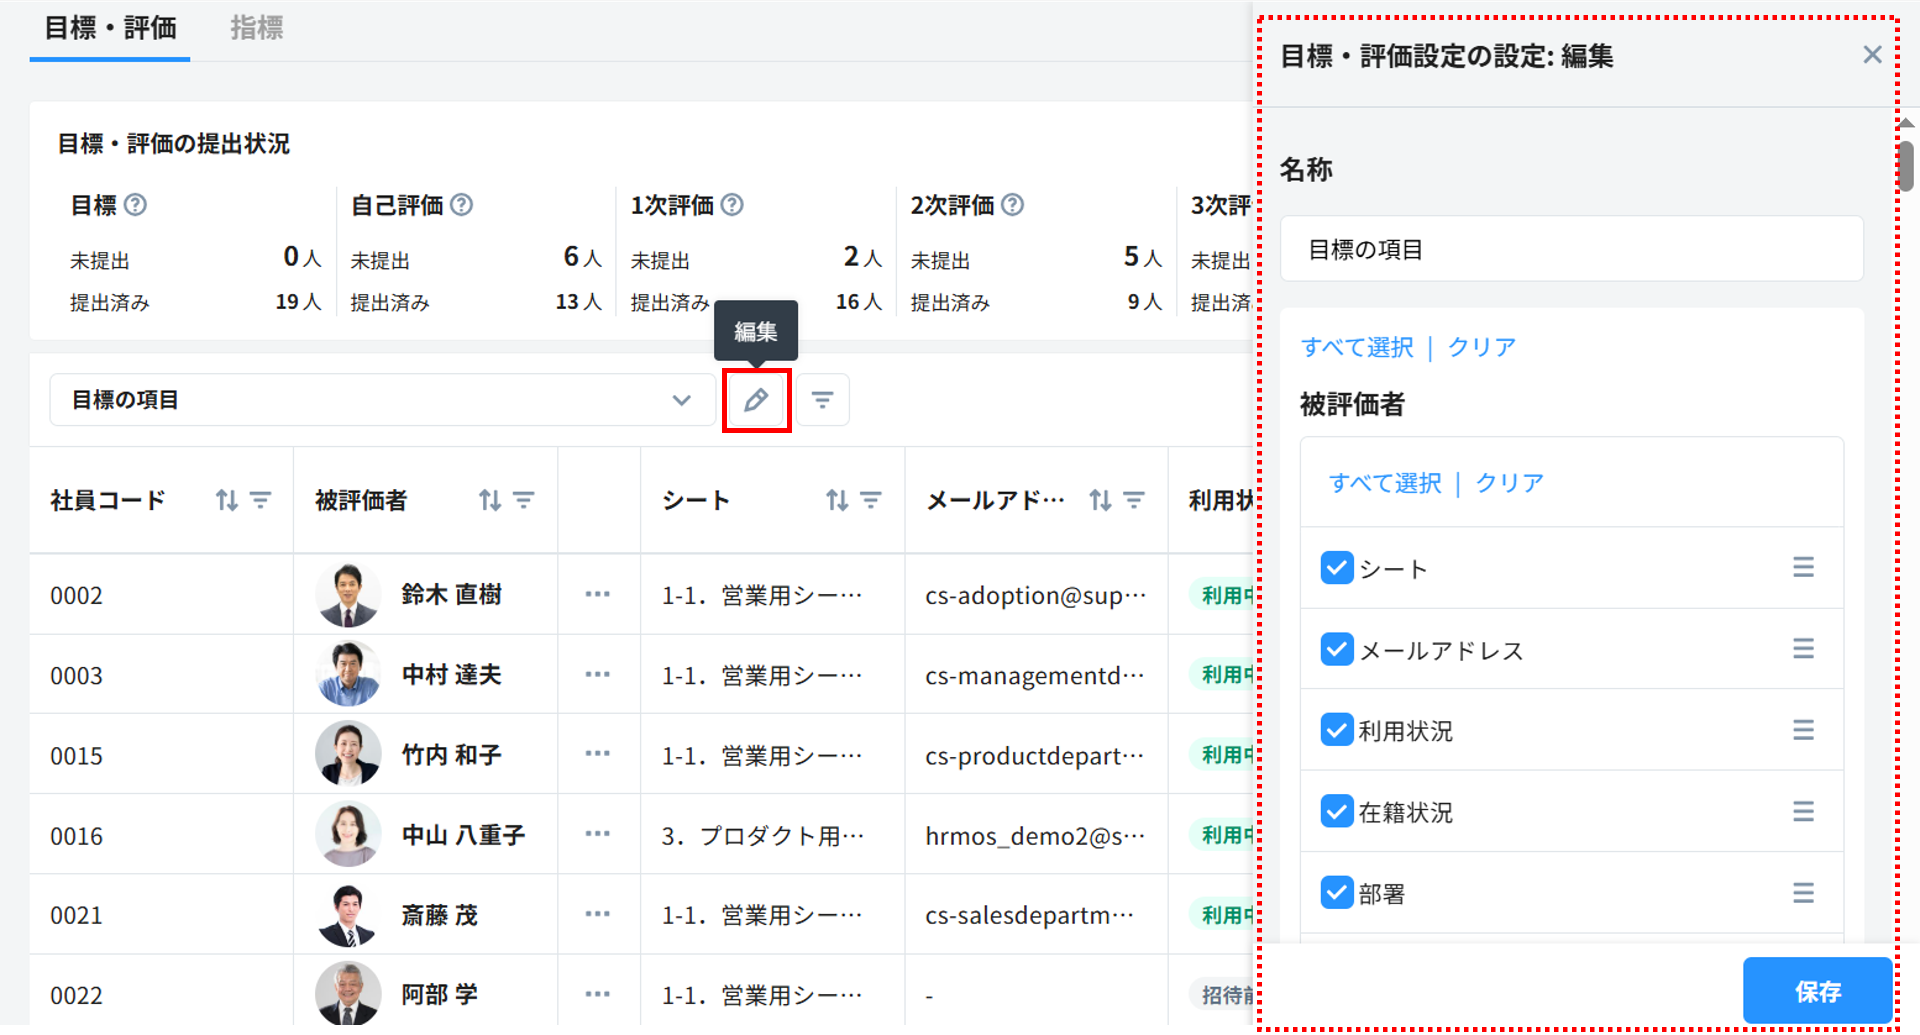The height and width of the screenshot is (1035, 1920).
Task: Open the row menu for 阿部 学
Action: click(x=597, y=995)
